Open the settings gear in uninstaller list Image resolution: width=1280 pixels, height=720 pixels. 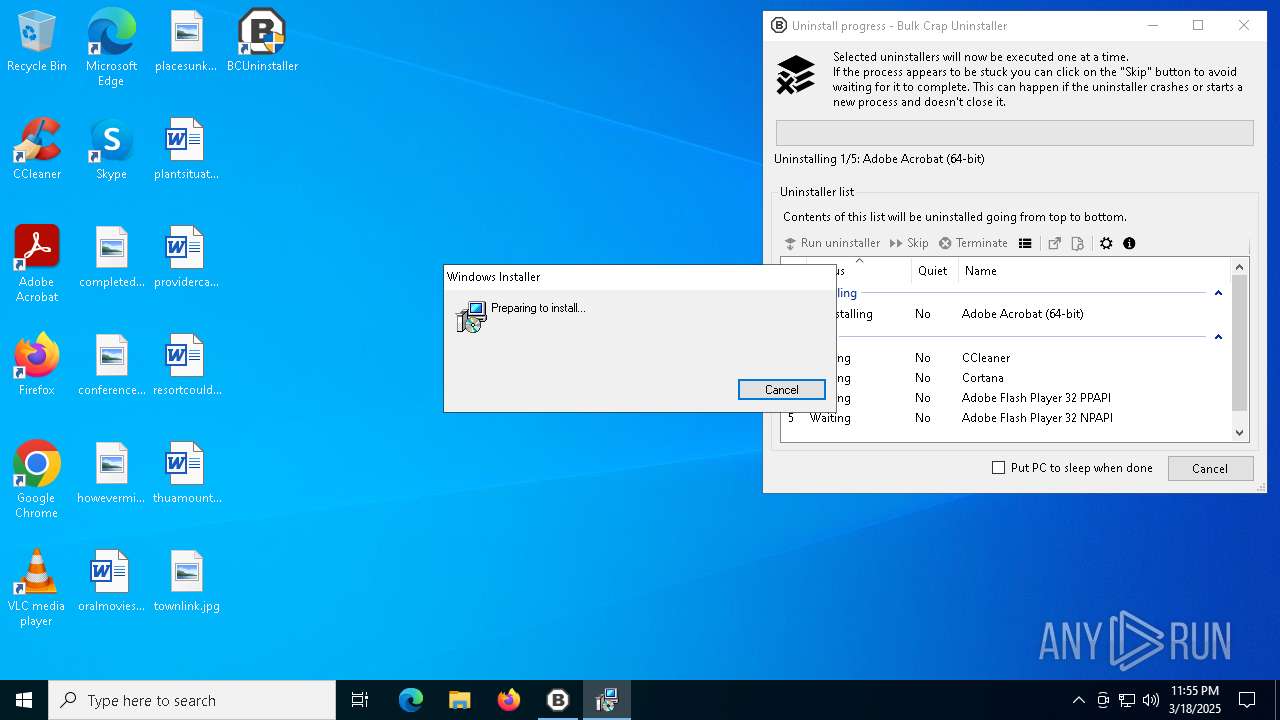[x=1106, y=243]
